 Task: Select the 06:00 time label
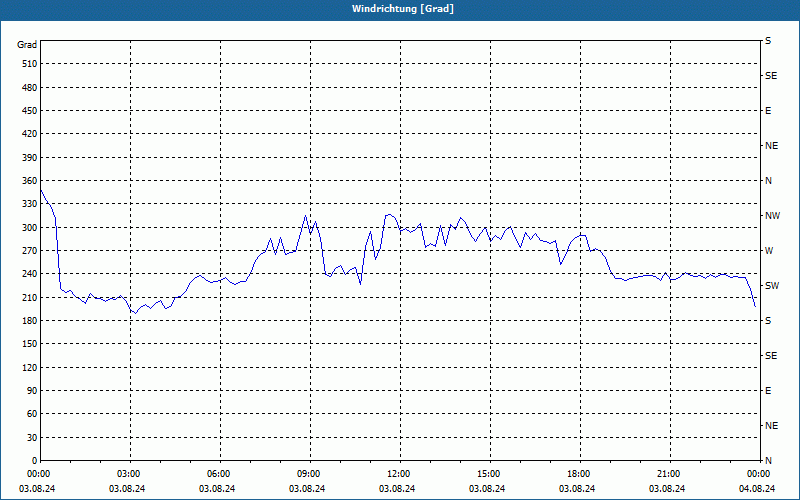(x=218, y=474)
